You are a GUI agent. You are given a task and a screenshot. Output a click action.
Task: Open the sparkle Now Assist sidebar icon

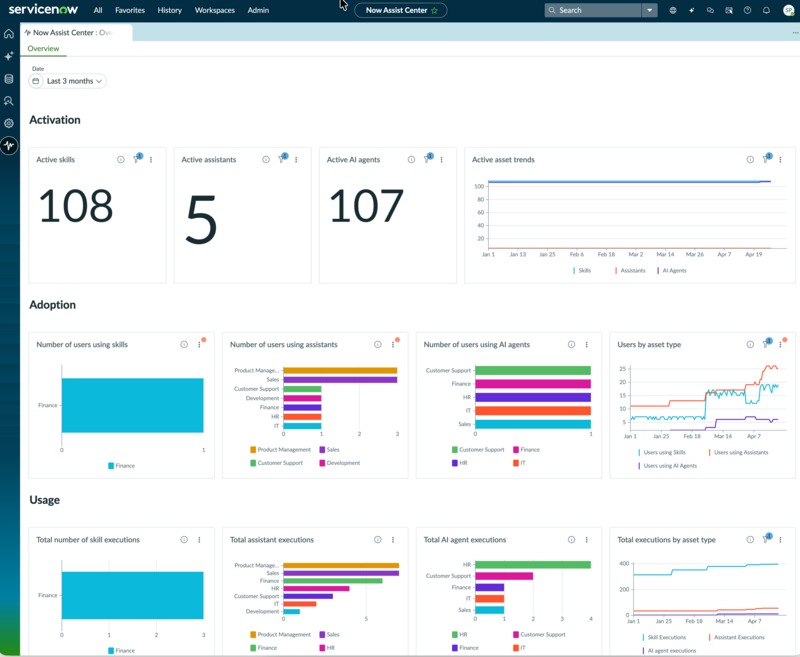9,56
